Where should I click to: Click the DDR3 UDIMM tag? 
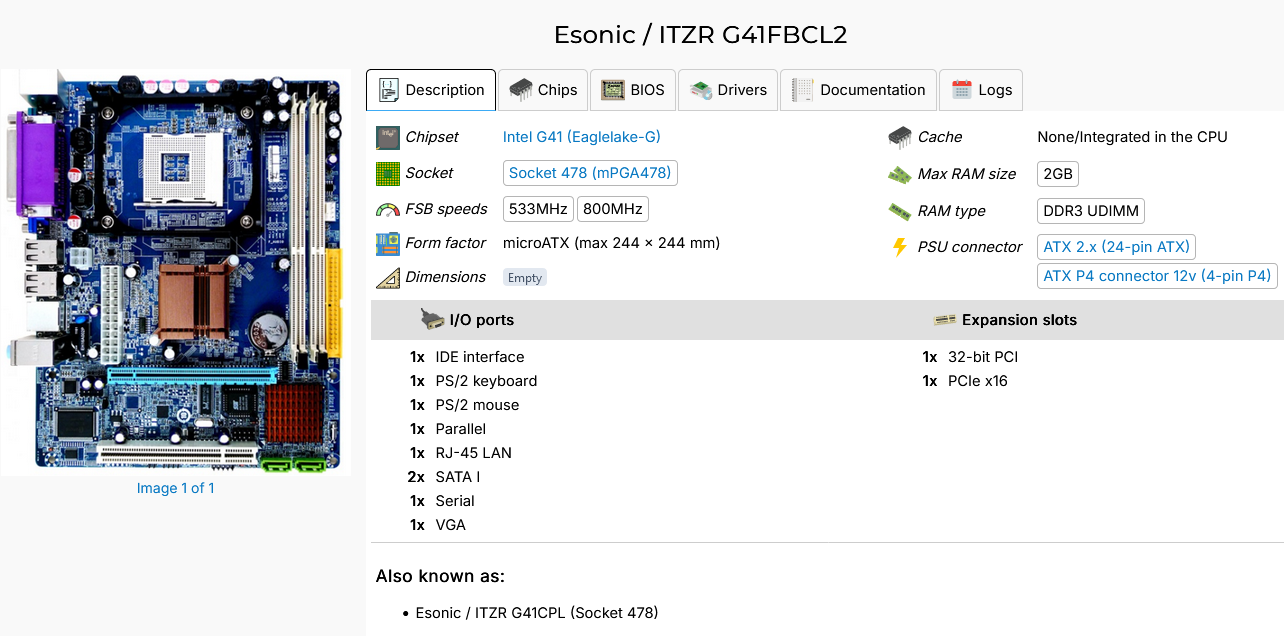tap(1091, 211)
